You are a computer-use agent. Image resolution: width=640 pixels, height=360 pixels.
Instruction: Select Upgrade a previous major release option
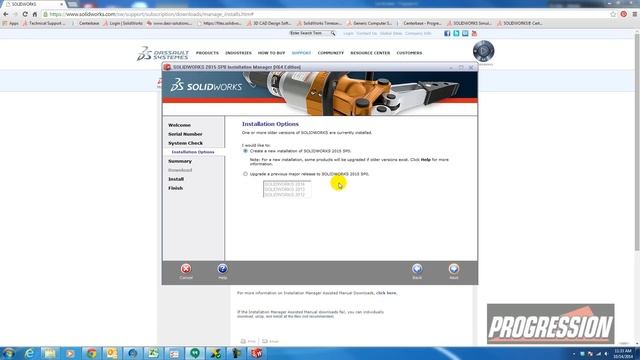coord(245,174)
